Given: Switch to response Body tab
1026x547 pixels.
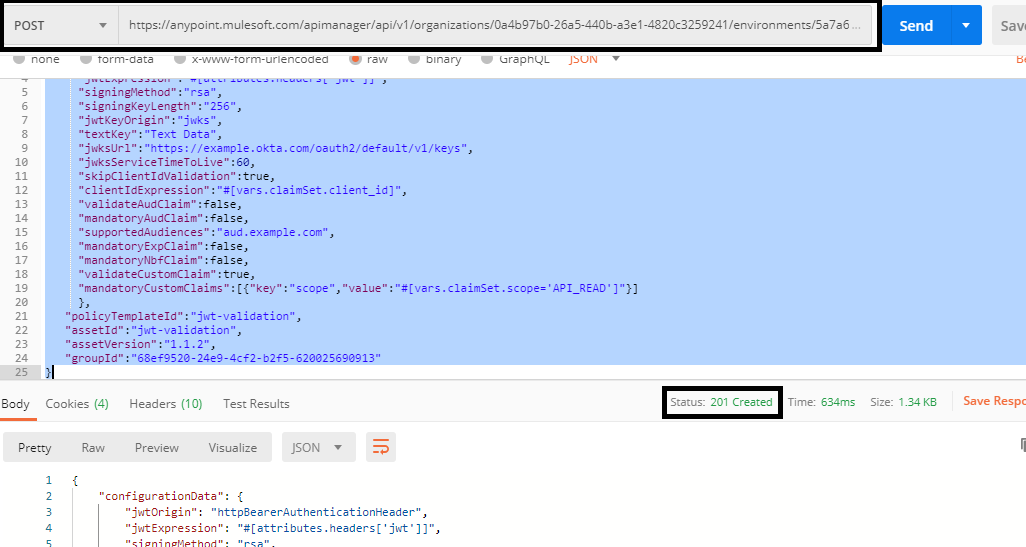Looking at the screenshot, I should coord(15,404).
